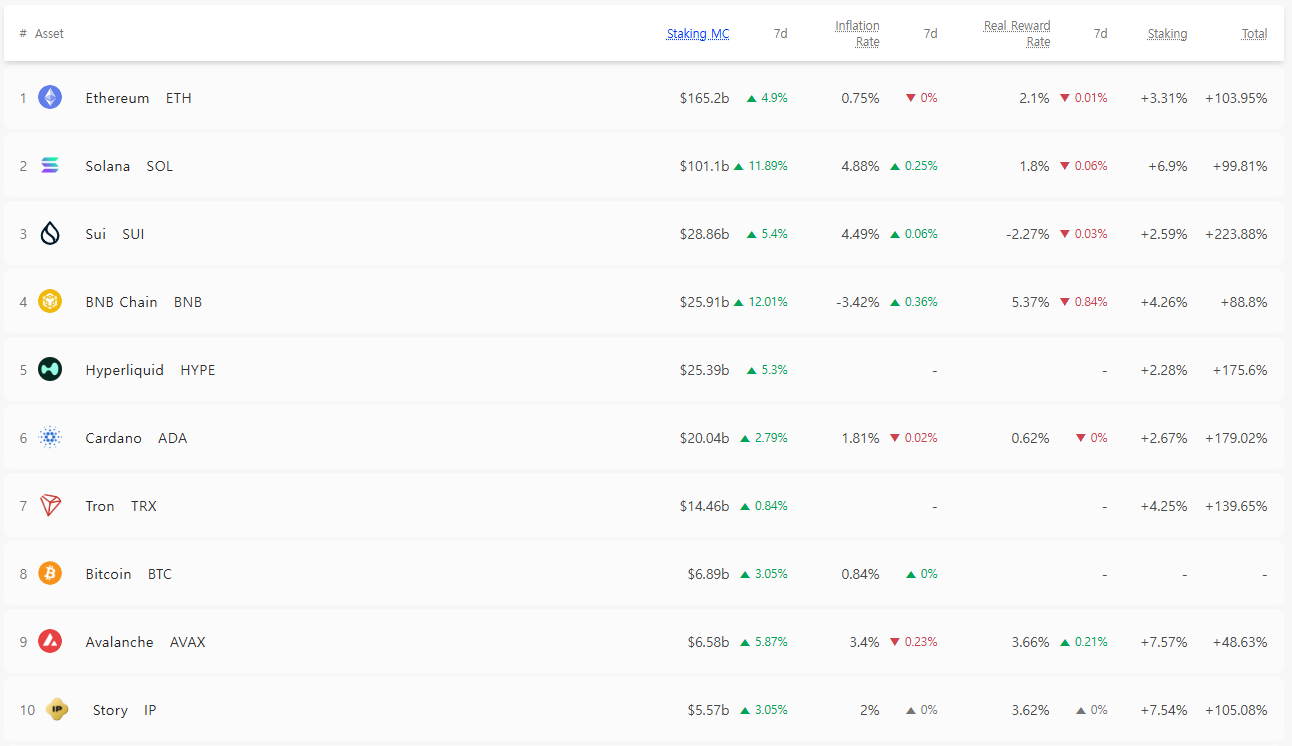Click Tron staking market cap $14.46b

705,506
